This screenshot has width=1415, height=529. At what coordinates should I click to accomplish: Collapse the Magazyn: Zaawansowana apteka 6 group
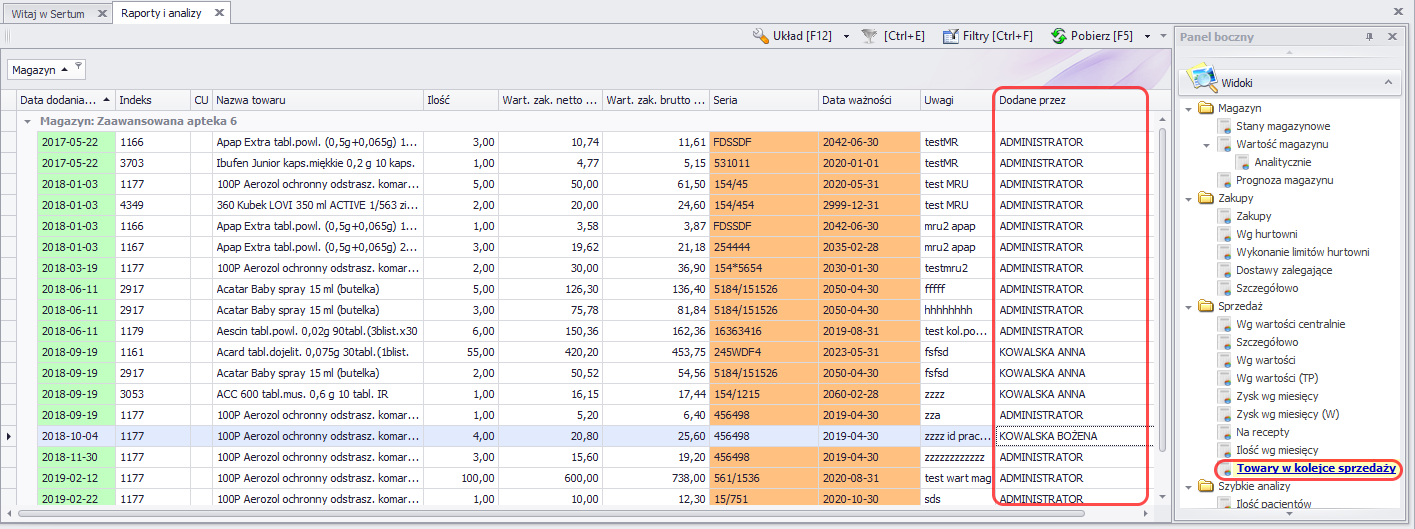coord(28,121)
